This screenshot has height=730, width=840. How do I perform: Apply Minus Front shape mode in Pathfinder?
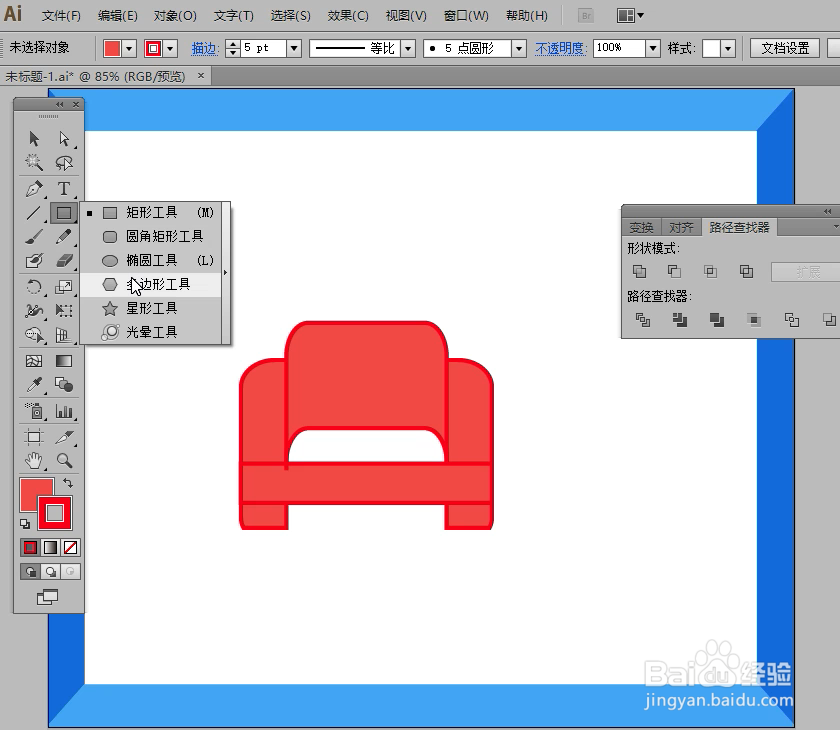(x=675, y=271)
